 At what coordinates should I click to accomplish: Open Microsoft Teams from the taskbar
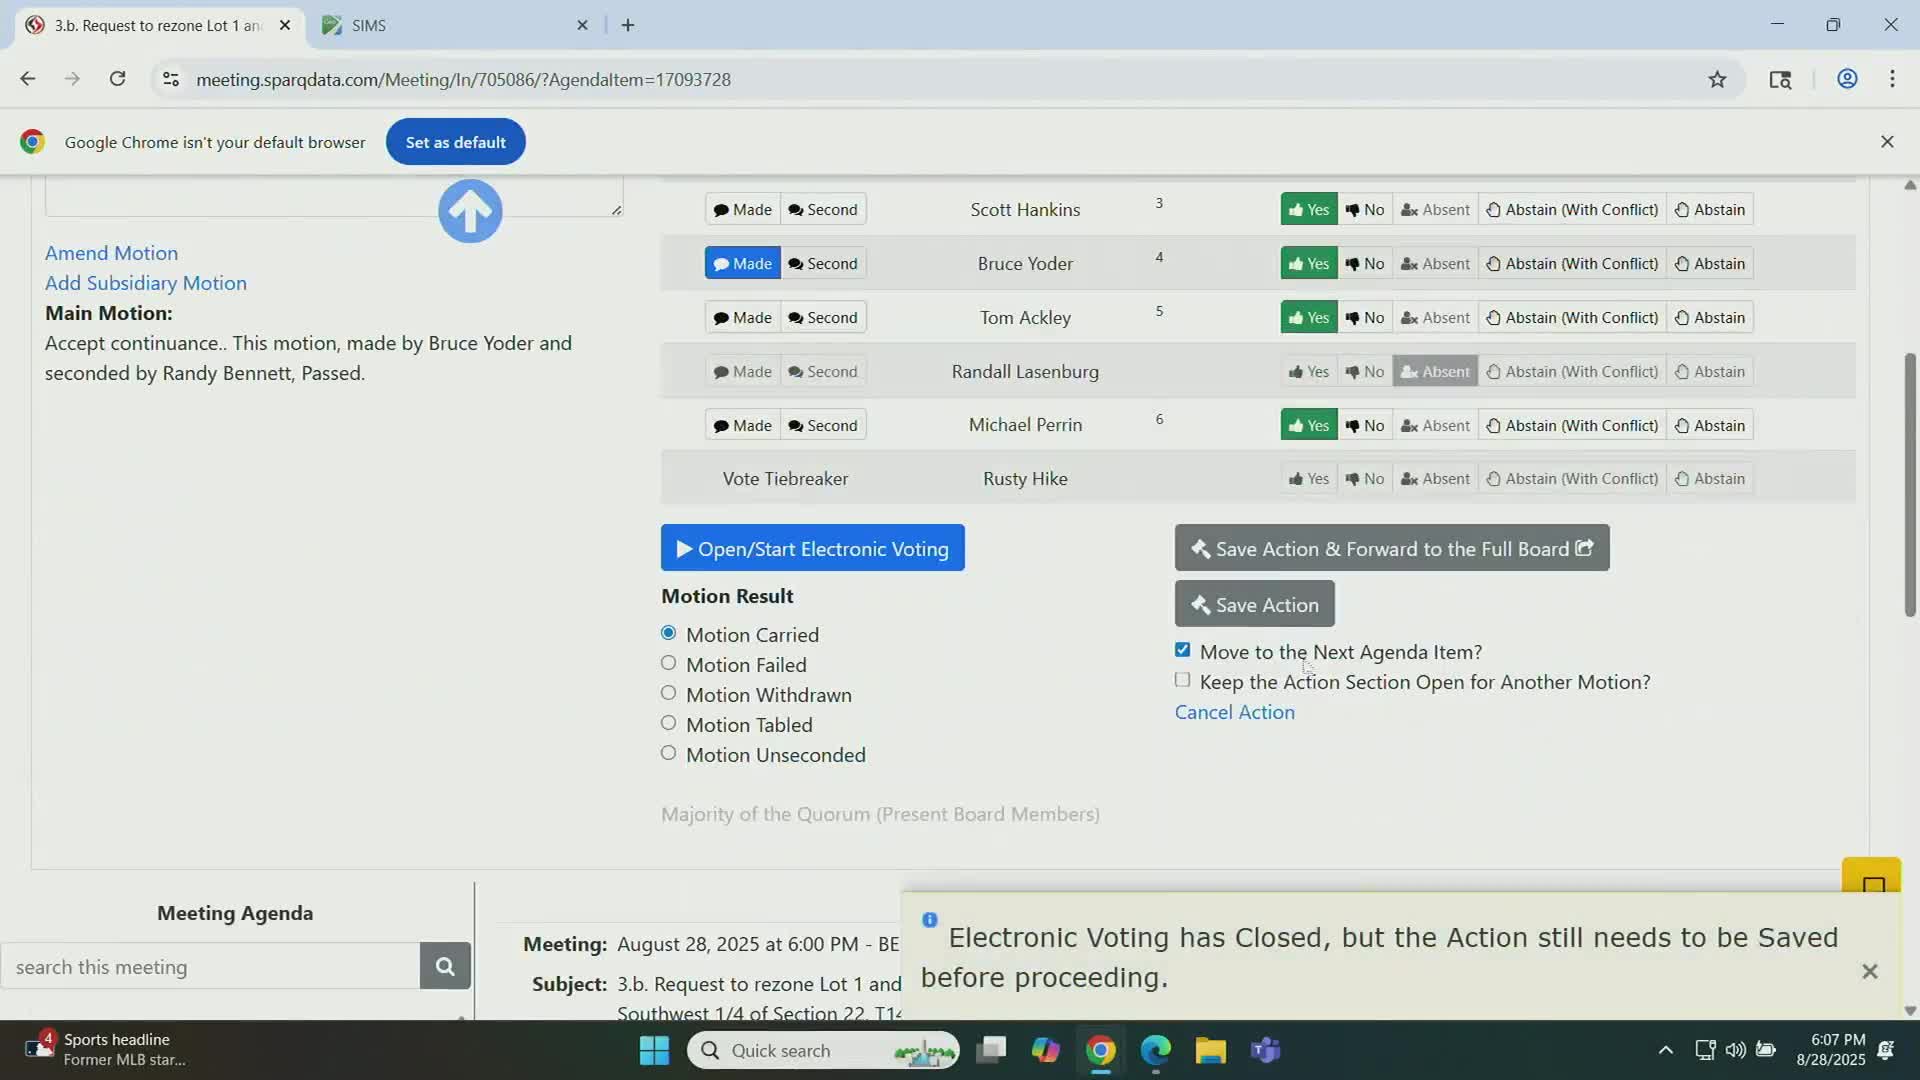1265,1050
